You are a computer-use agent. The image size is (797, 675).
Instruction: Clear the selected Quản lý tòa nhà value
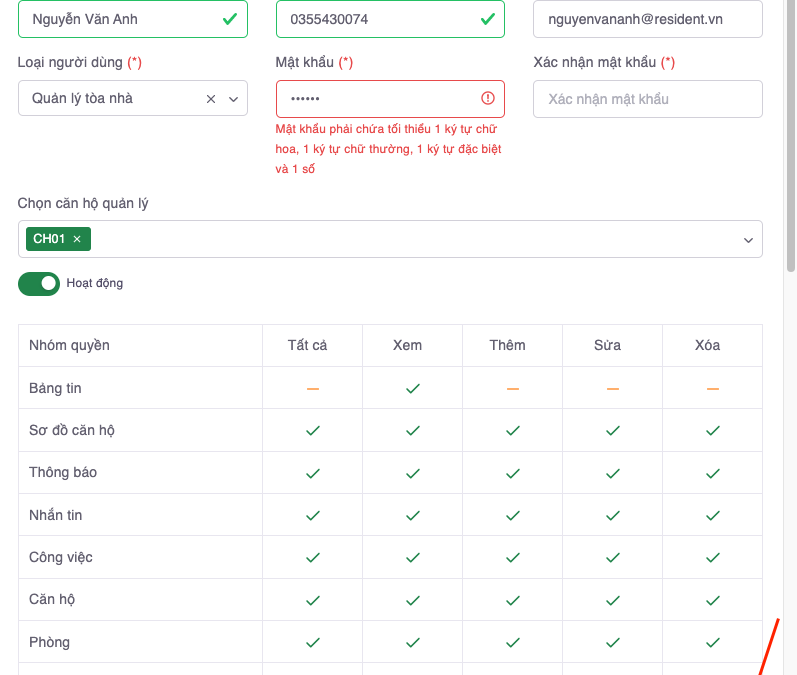tap(211, 99)
